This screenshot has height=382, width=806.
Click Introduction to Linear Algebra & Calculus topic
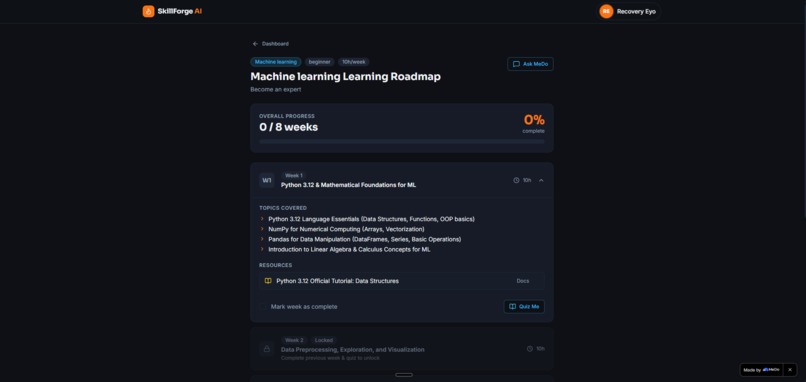pyautogui.click(x=349, y=249)
